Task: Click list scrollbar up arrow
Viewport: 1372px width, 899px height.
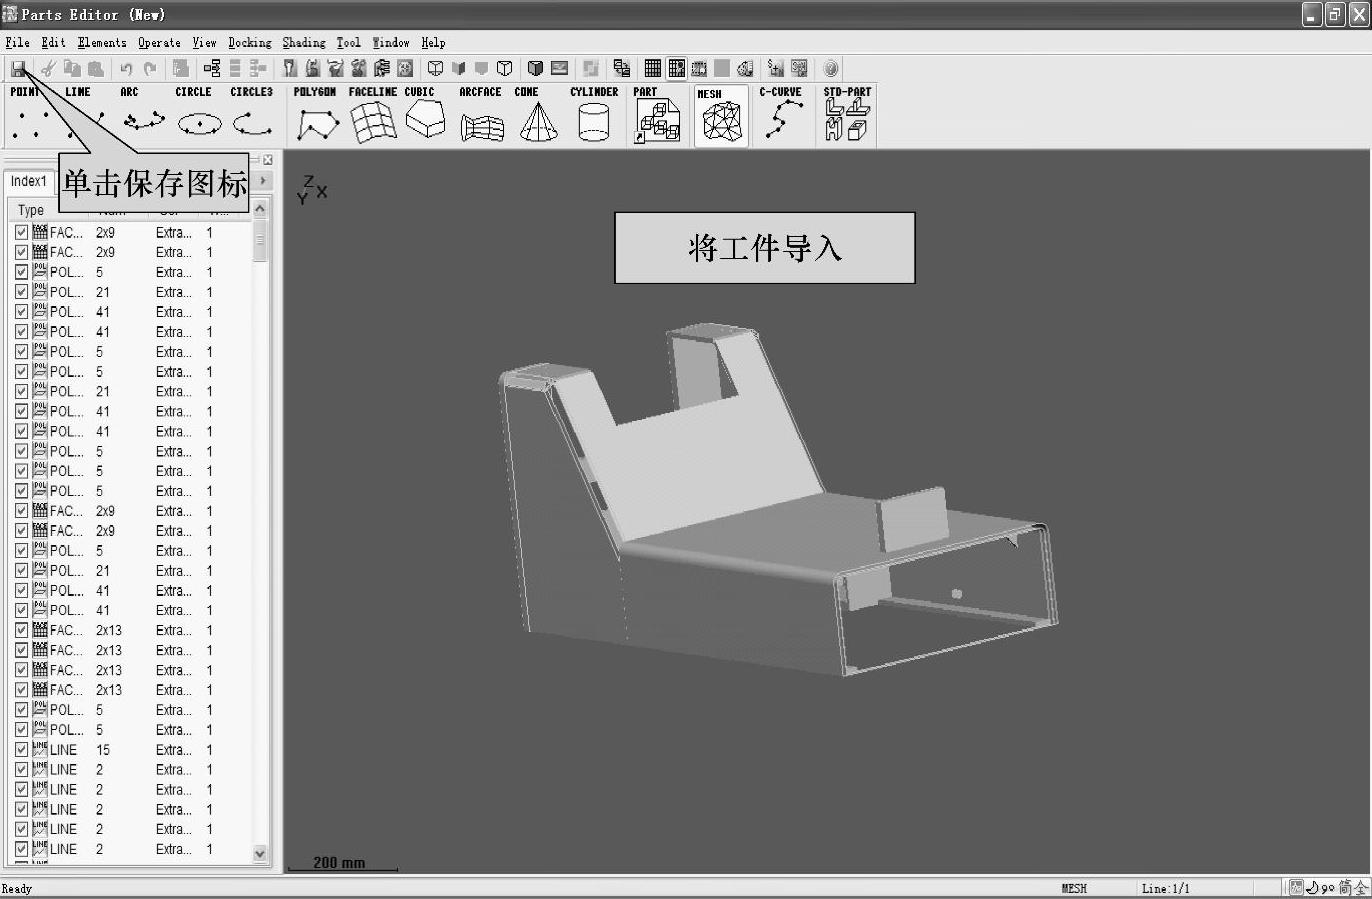Action: (260, 209)
